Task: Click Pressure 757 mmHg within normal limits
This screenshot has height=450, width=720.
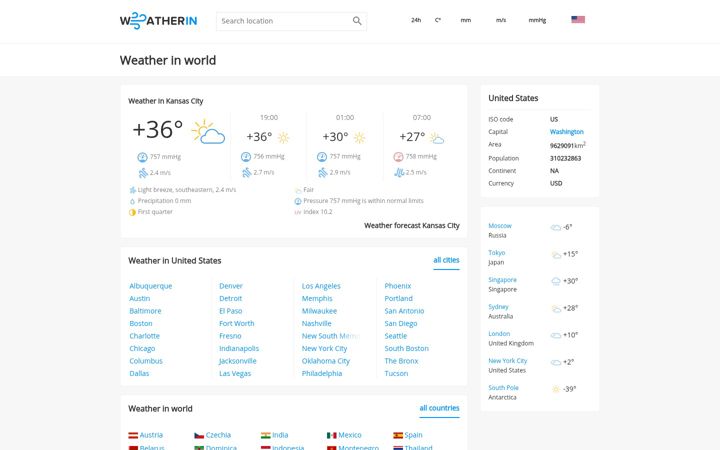Action: [x=363, y=201]
